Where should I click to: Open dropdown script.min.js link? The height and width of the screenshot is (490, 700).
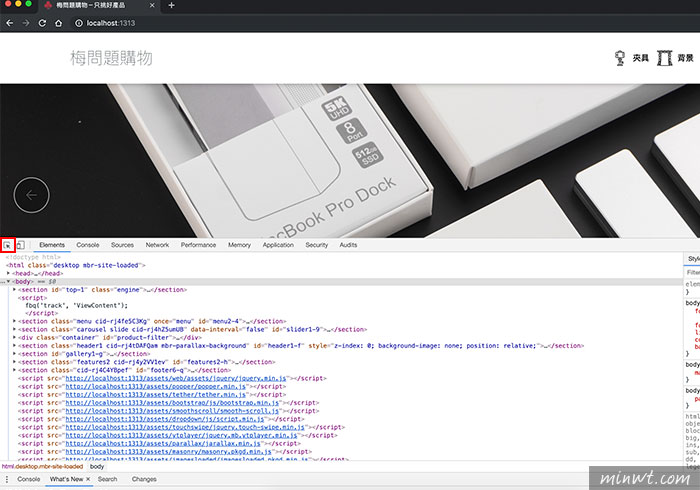click(165, 419)
